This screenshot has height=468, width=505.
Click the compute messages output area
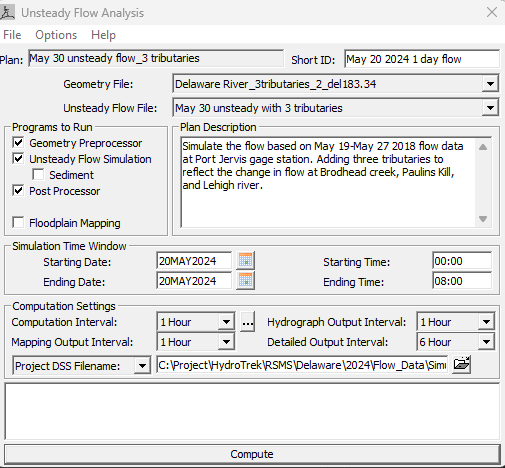(x=252, y=411)
